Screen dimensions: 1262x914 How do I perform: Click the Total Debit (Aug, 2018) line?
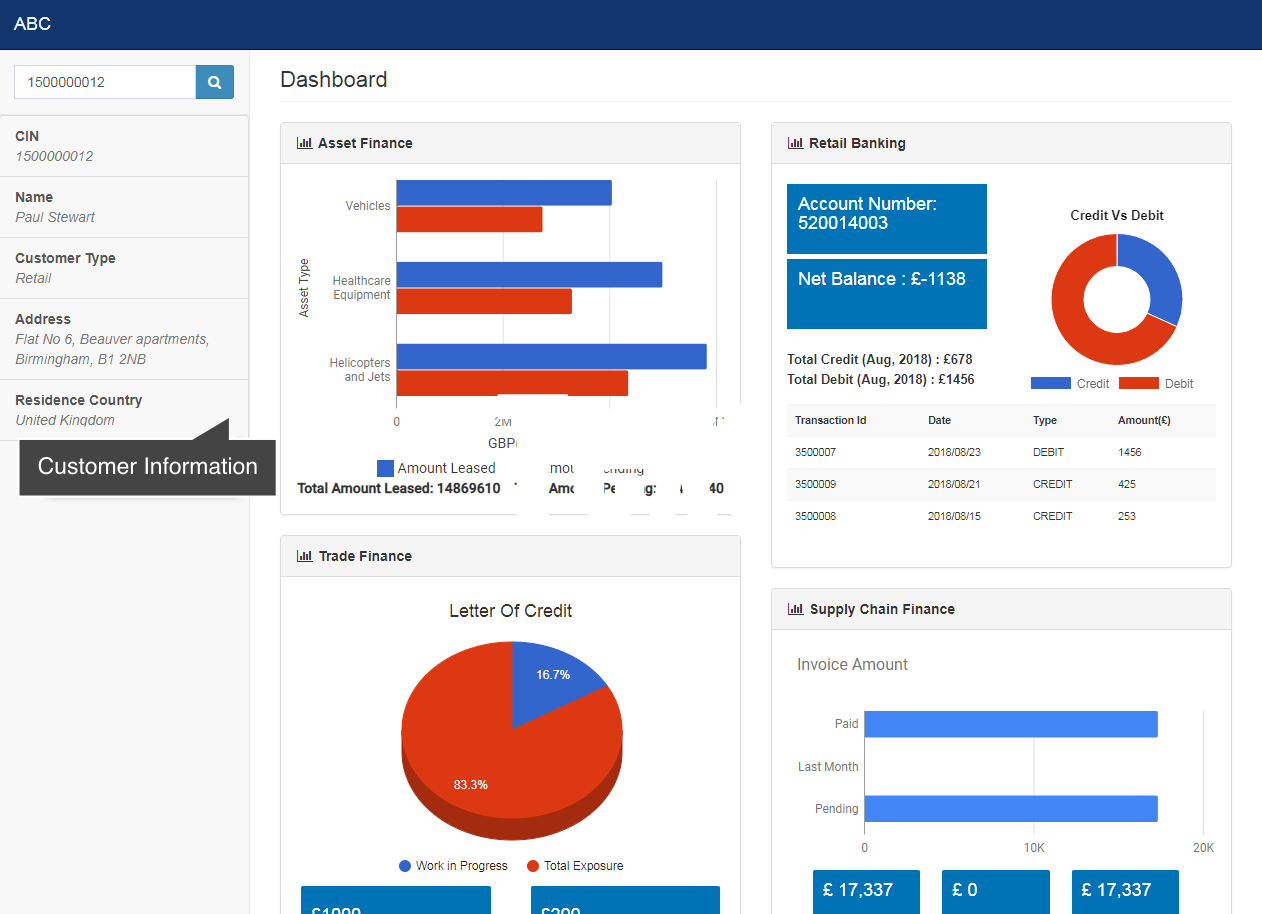click(x=881, y=379)
